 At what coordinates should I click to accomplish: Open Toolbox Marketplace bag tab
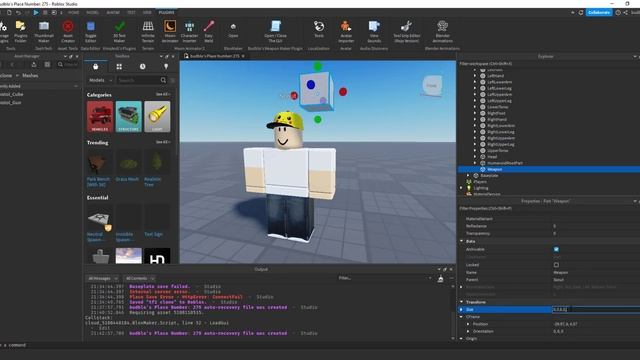(96, 67)
